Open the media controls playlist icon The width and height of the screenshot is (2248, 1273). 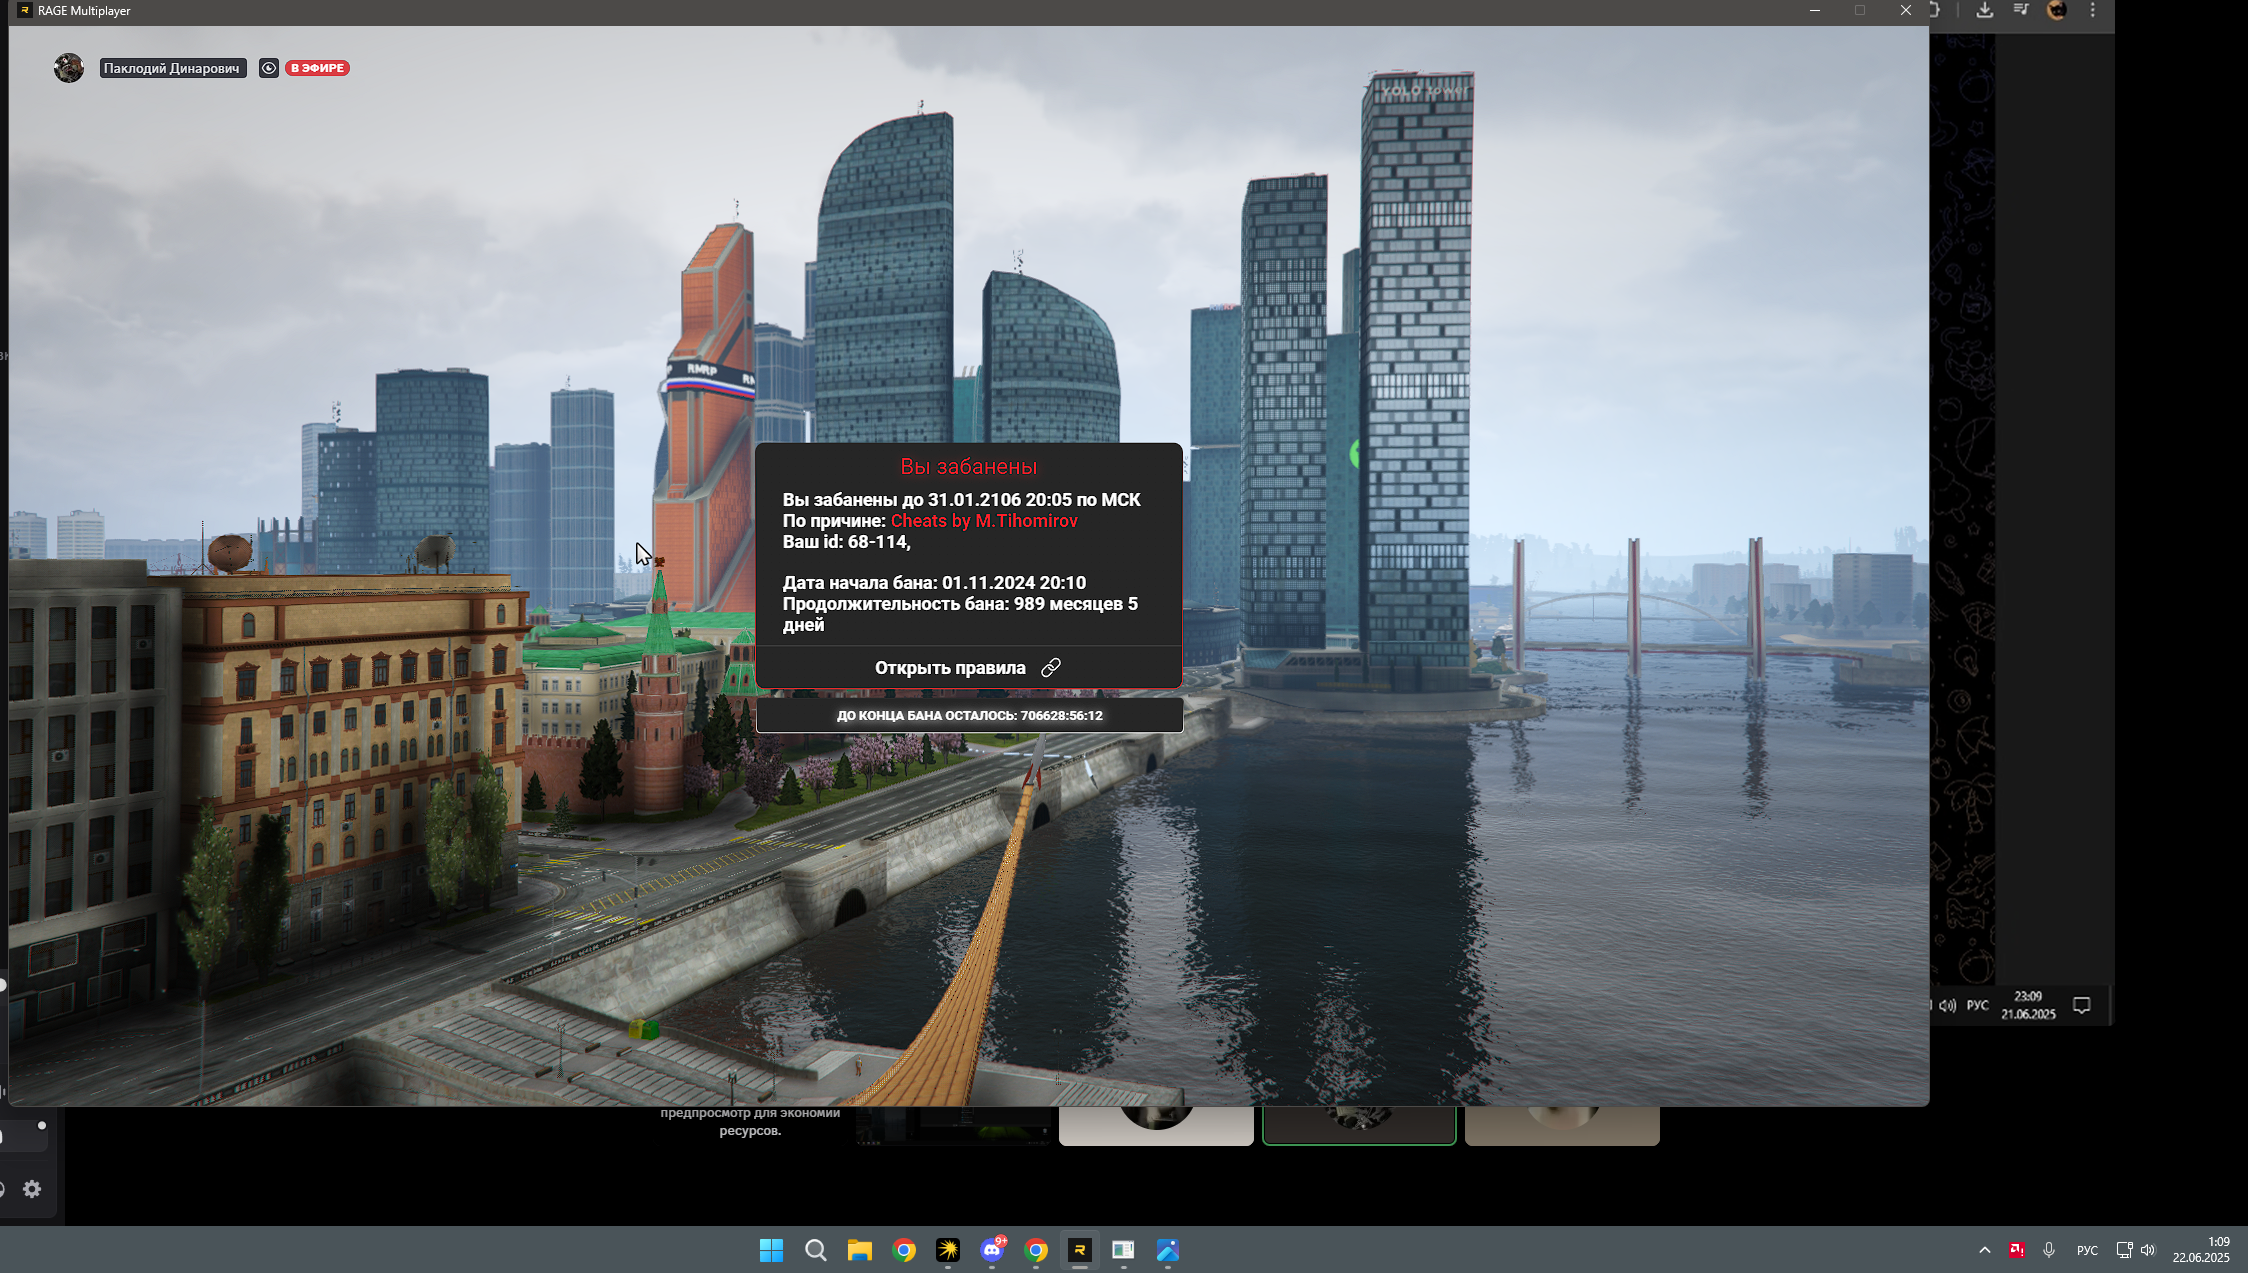[x=2021, y=11]
